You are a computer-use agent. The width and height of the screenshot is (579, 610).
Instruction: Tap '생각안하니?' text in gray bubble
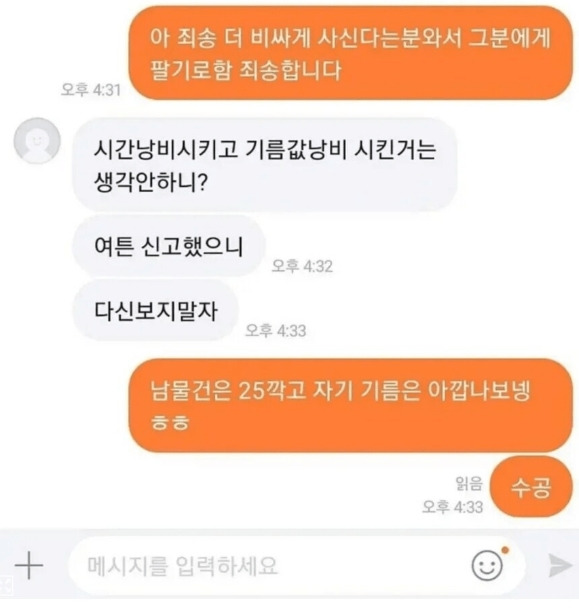(x=152, y=182)
